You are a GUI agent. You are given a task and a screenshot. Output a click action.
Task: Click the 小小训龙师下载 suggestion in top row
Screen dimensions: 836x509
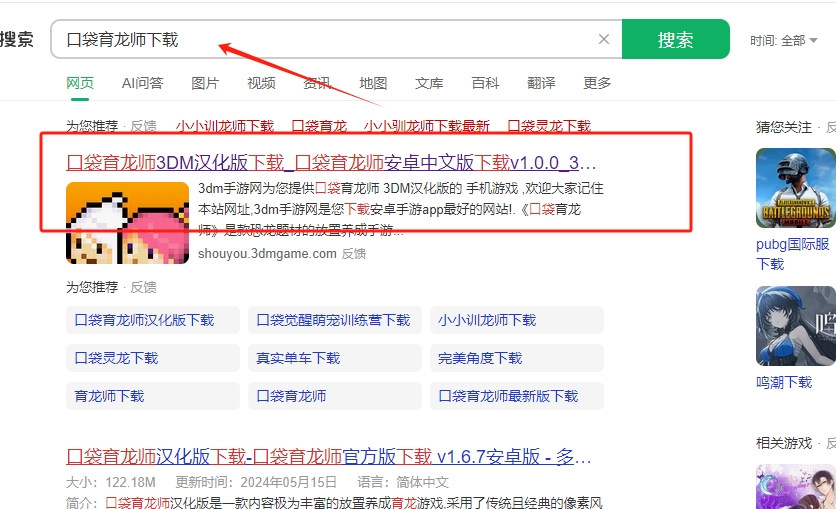224,126
